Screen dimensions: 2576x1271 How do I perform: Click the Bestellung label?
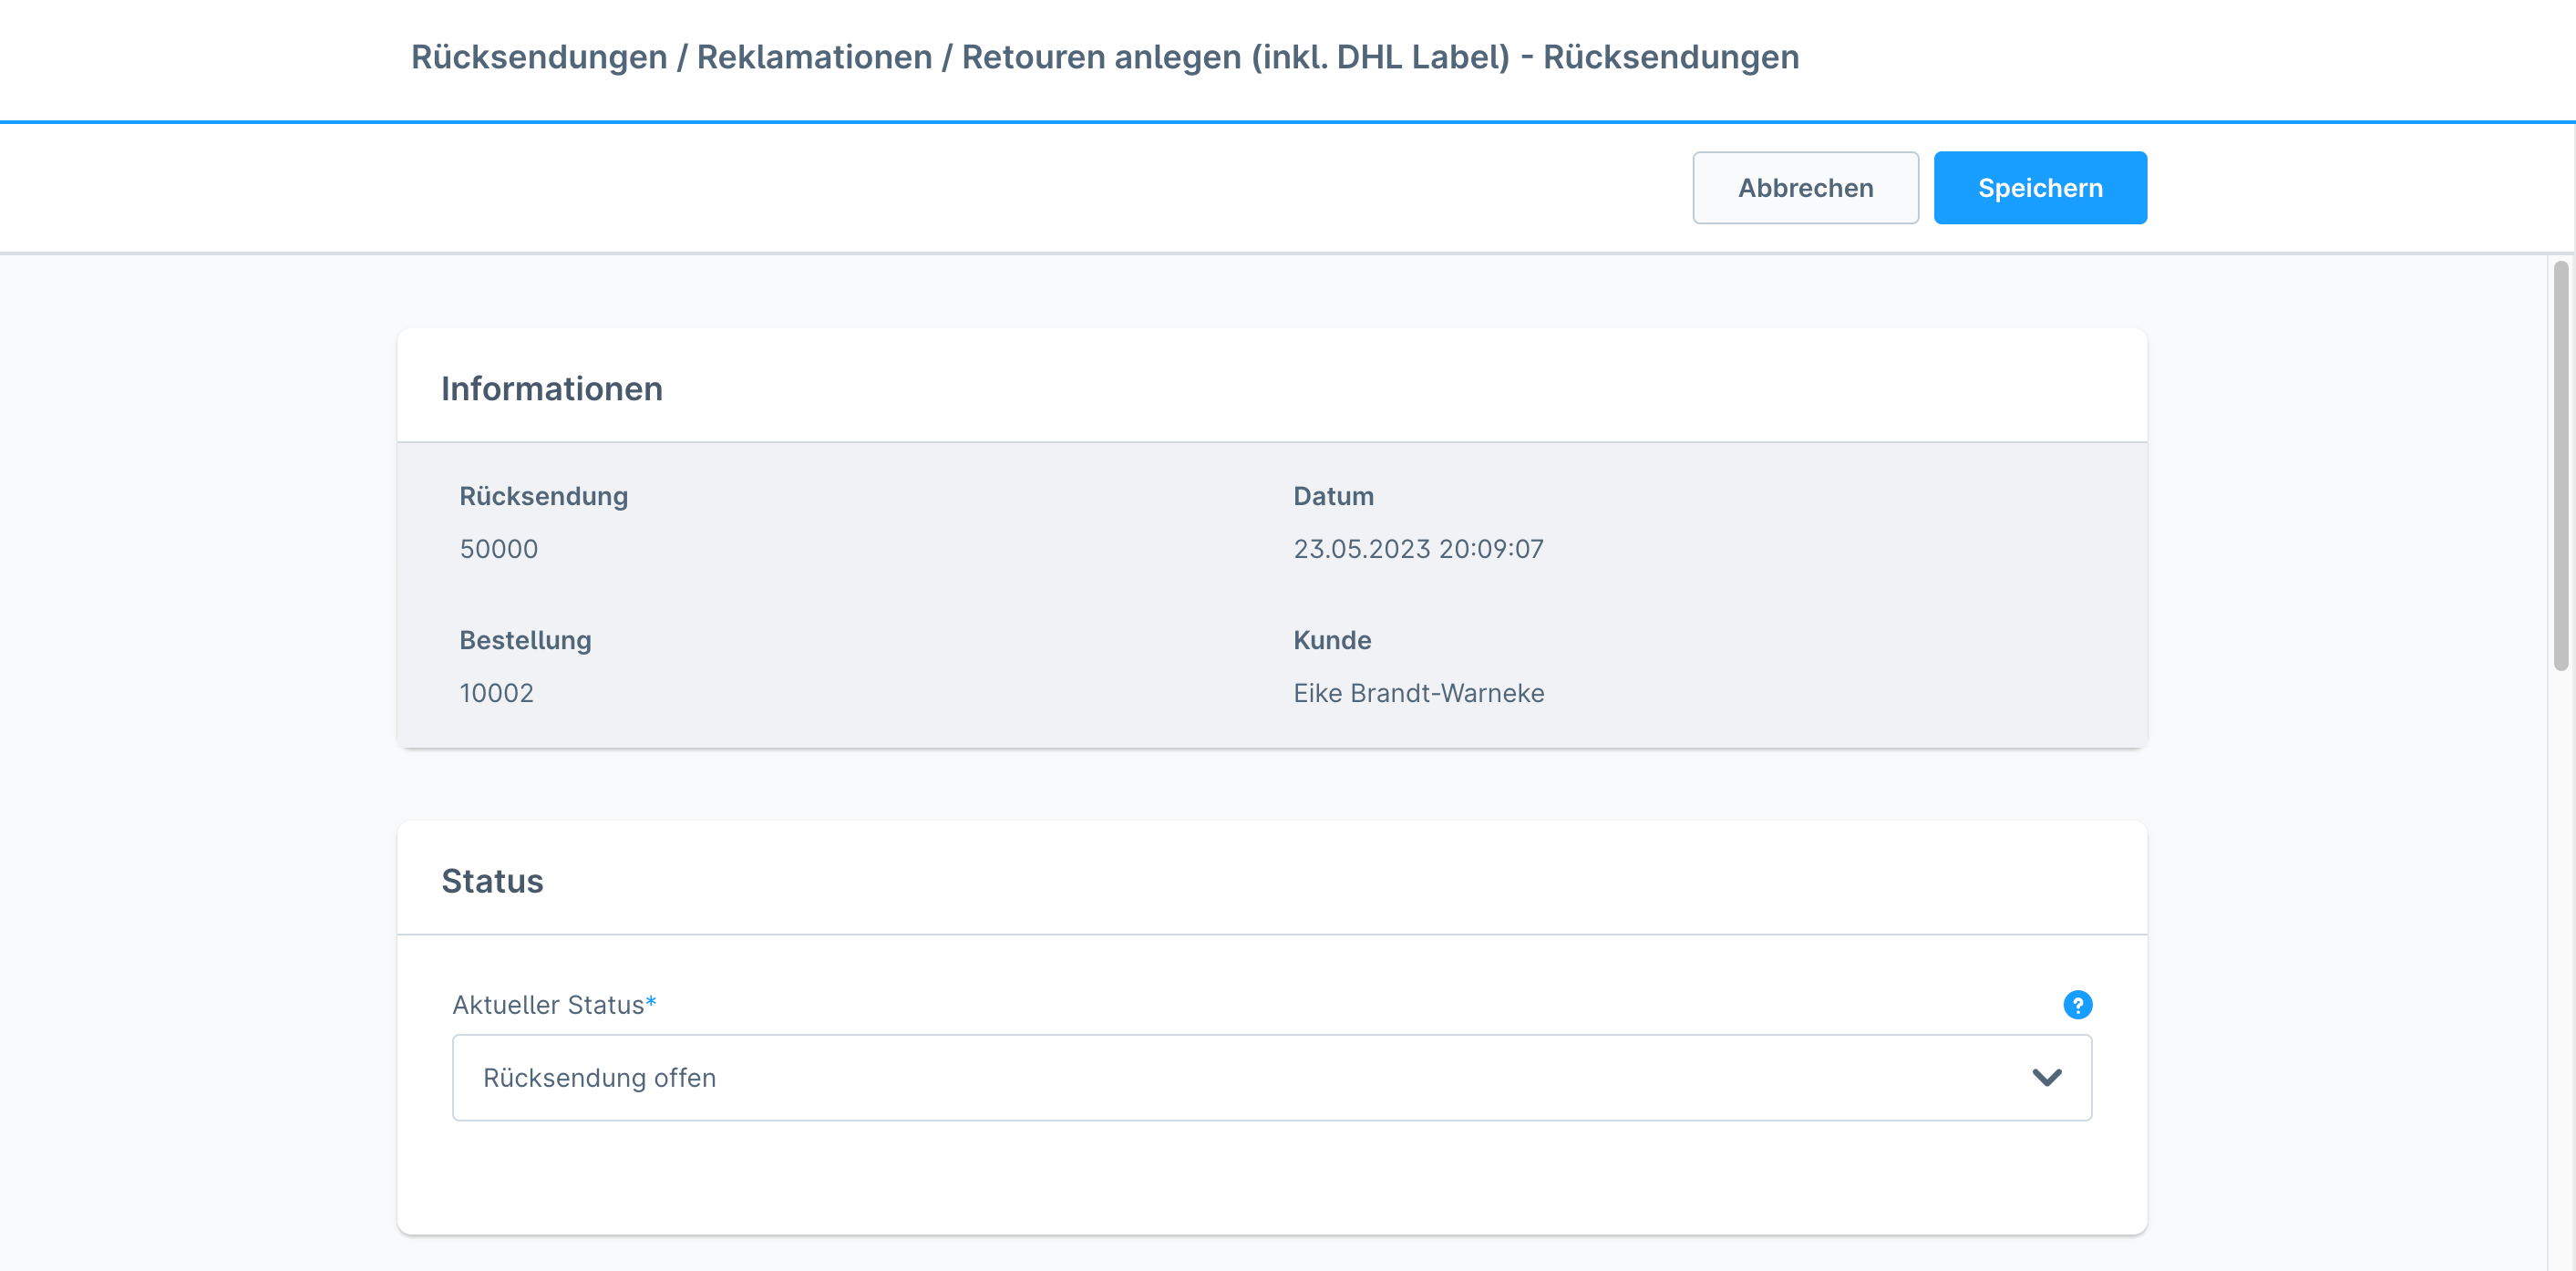click(x=526, y=641)
